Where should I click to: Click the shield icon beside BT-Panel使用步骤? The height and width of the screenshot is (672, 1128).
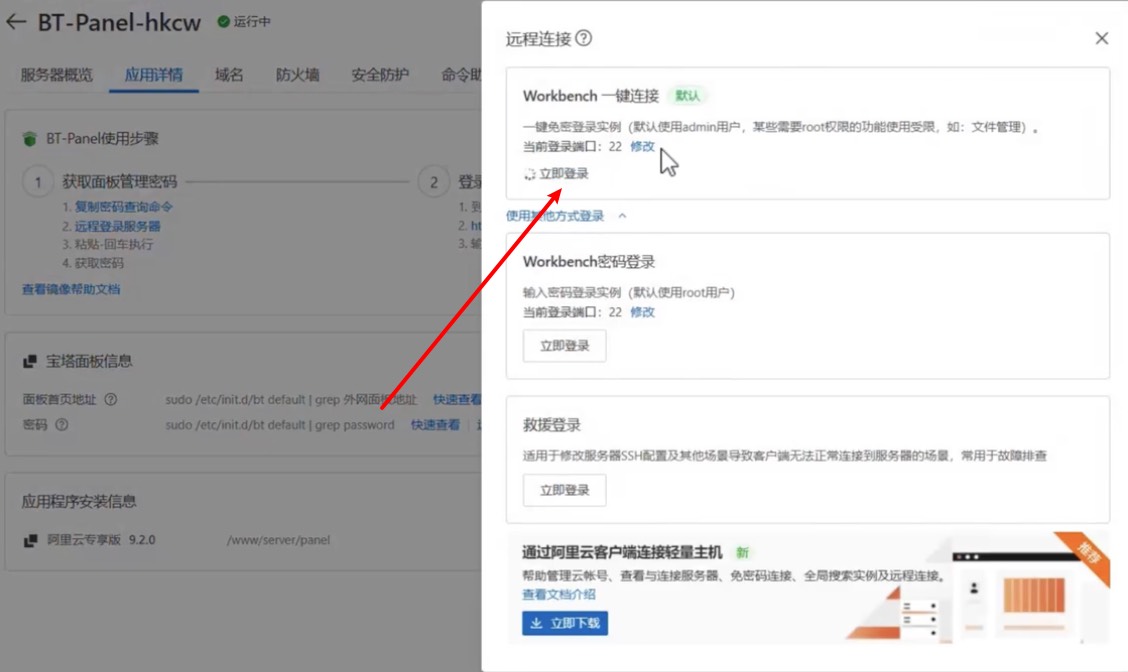pos(29,139)
